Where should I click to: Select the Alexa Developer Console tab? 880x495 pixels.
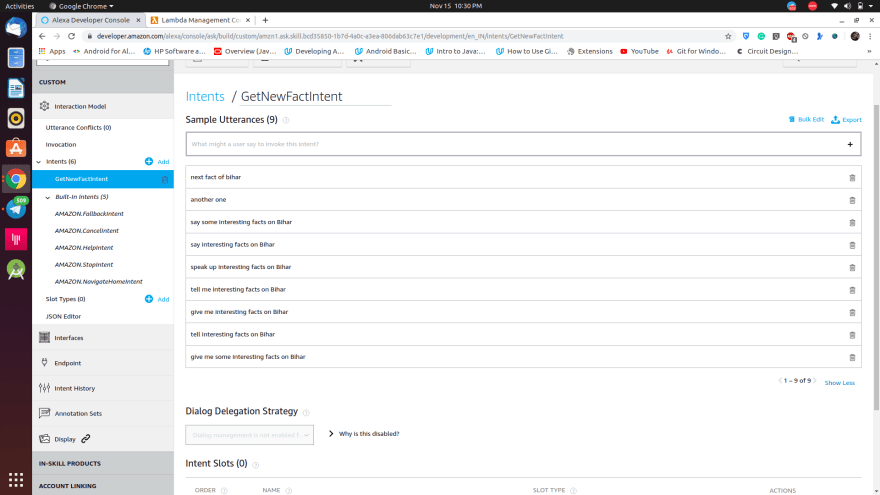[x=91, y=20]
